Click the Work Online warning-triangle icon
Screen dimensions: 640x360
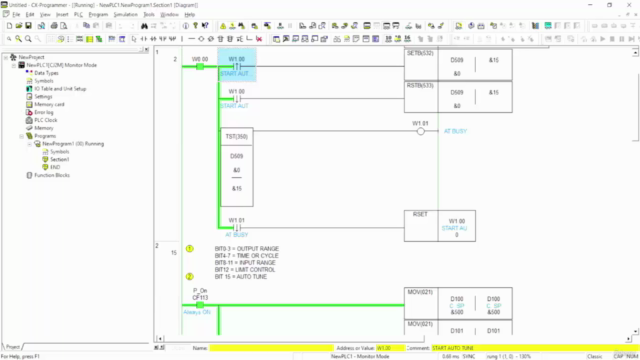(223, 26)
